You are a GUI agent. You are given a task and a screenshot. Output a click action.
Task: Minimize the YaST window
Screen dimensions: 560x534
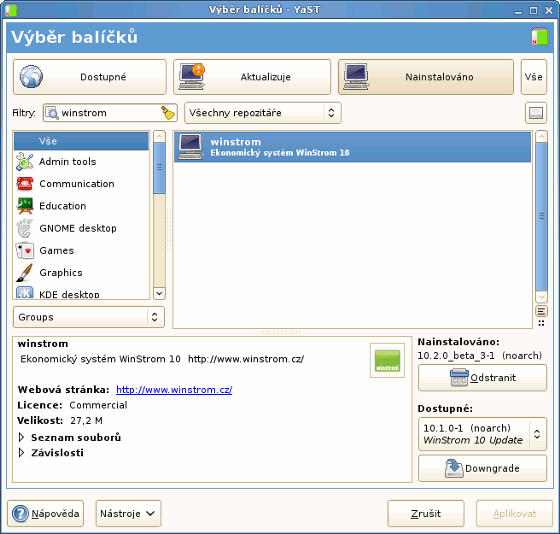(x=518, y=11)
